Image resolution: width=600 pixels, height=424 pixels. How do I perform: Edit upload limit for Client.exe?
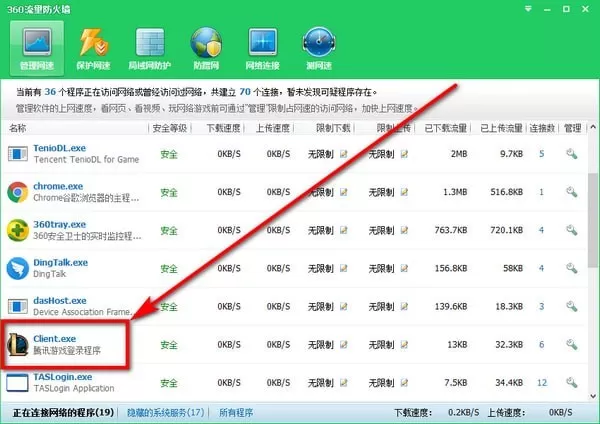pos(404,344)
